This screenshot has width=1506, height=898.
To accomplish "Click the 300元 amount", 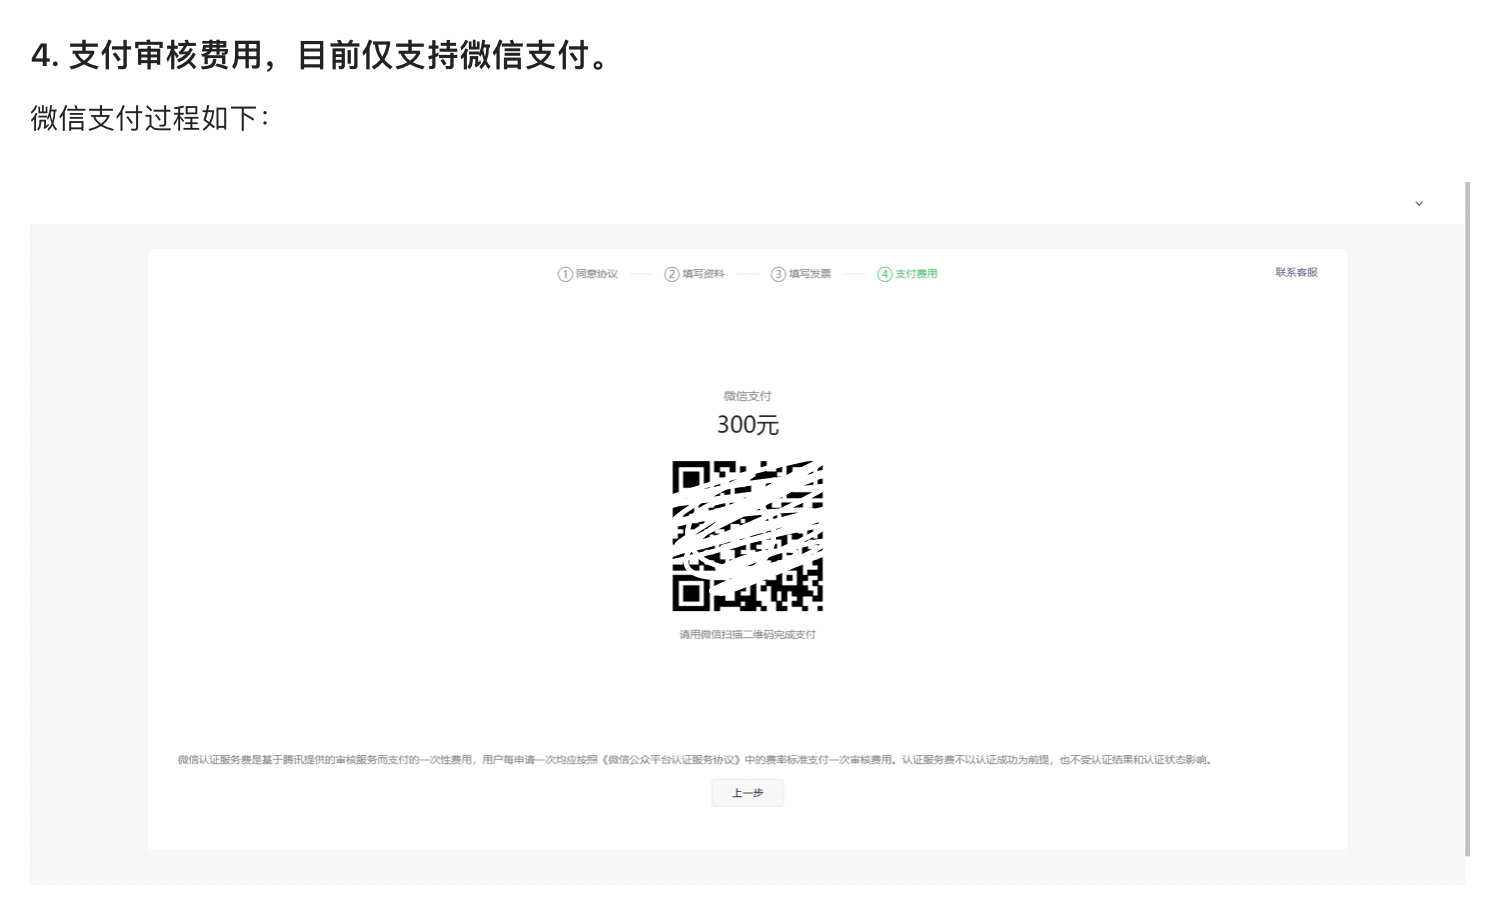I will click(x=747, y=425).
